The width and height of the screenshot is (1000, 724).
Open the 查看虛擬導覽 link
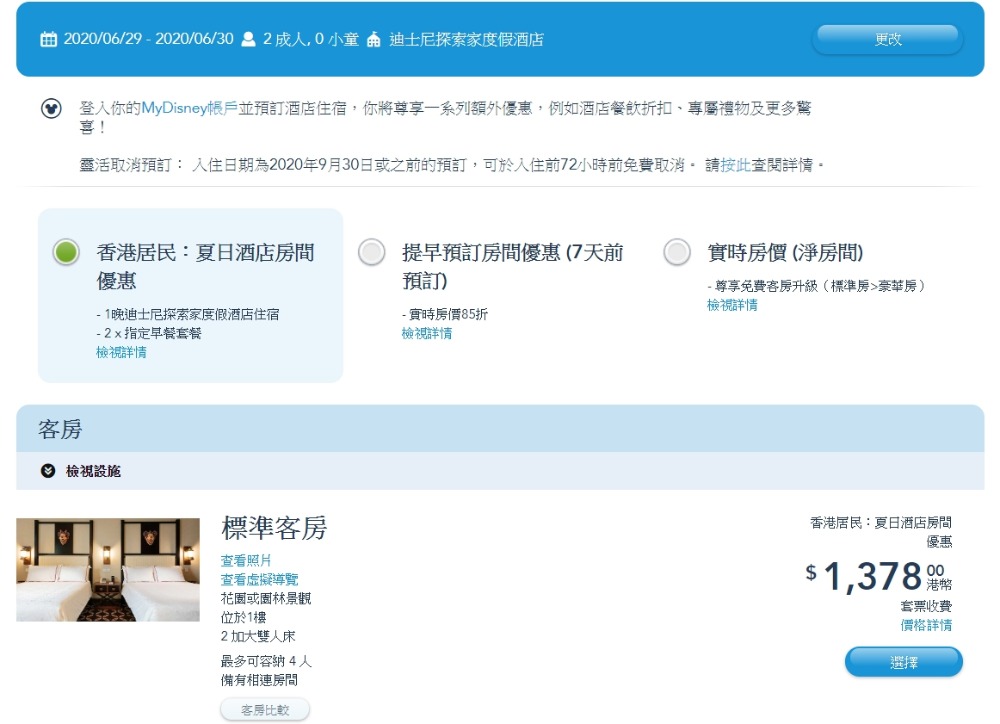[x=260, y=579]
